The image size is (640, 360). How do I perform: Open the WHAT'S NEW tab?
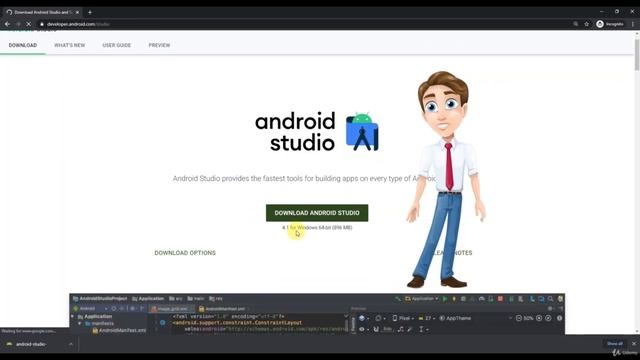pos(70,45)
